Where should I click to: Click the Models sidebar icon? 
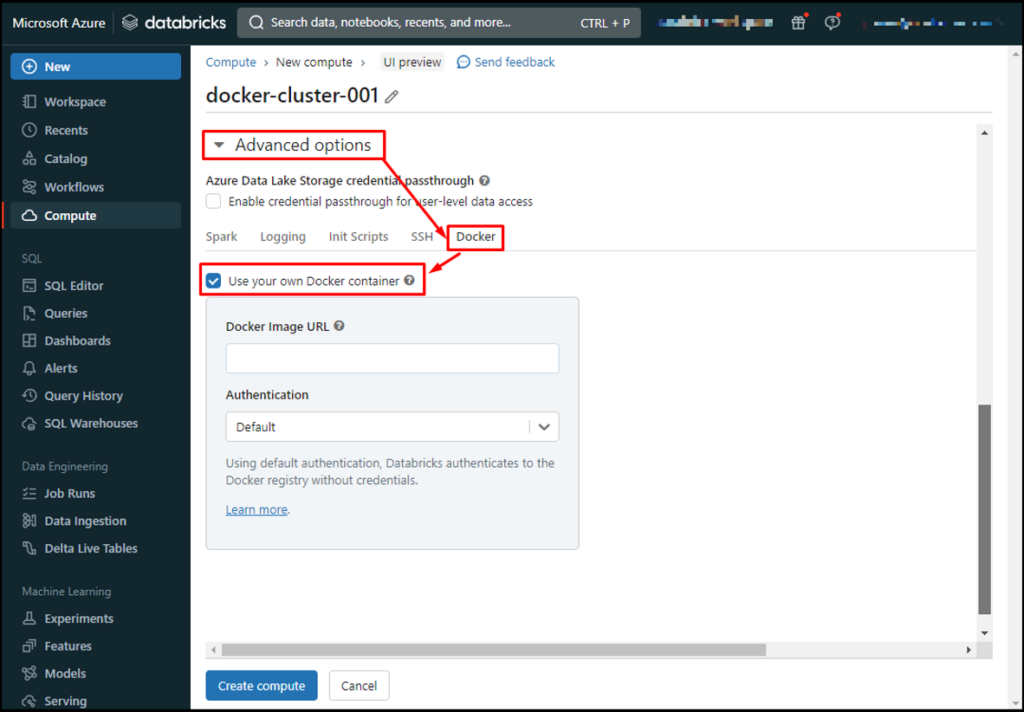tap(29, 673)
